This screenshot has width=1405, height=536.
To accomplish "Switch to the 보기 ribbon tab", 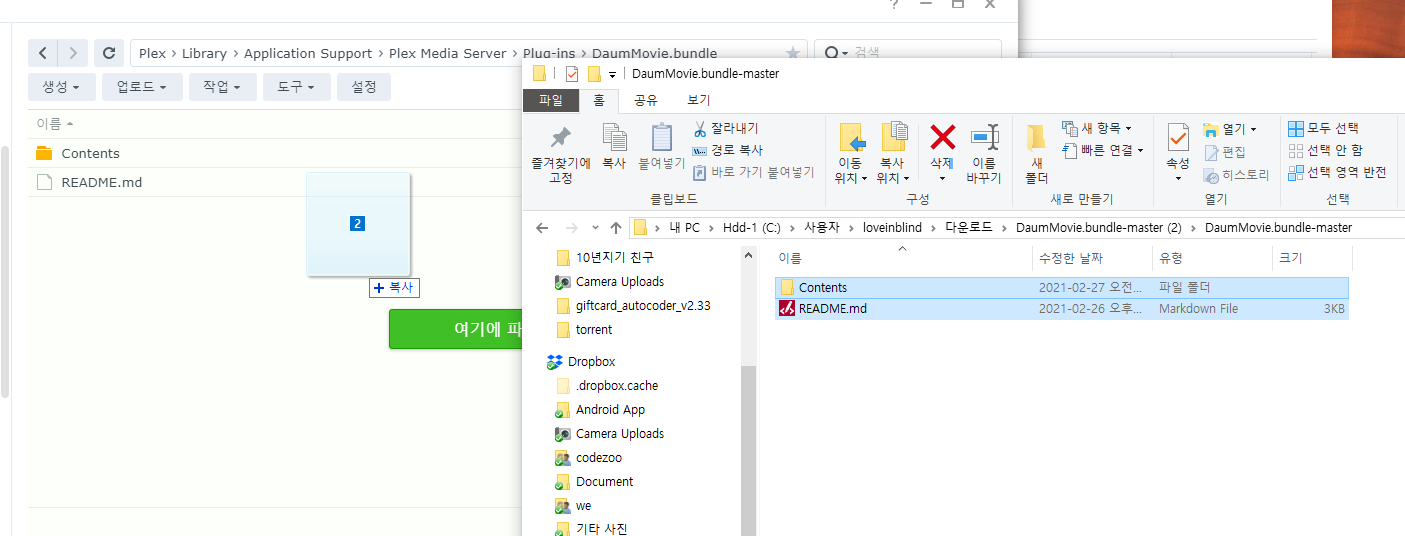I will pos(699,100).
